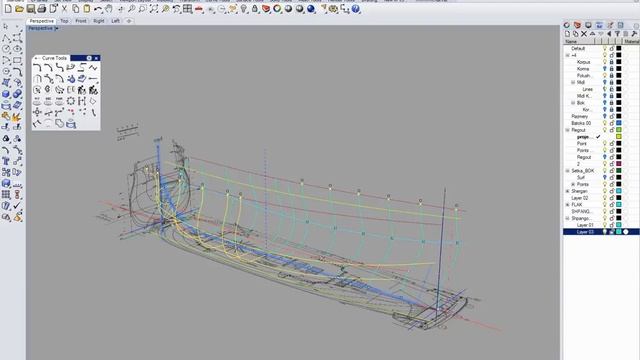Click the light bulb Hide objects icon
The image size is (640, 360).
click(244, 9)
